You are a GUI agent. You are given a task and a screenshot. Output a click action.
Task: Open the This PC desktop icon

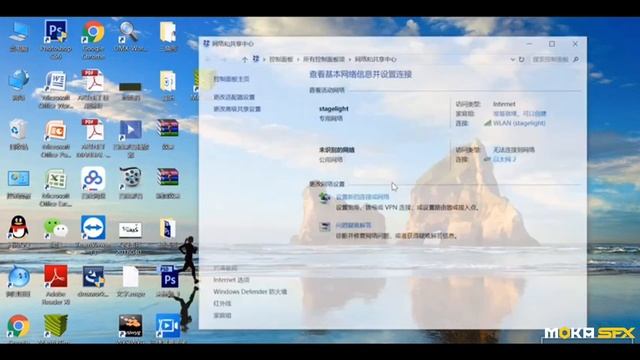18,33
